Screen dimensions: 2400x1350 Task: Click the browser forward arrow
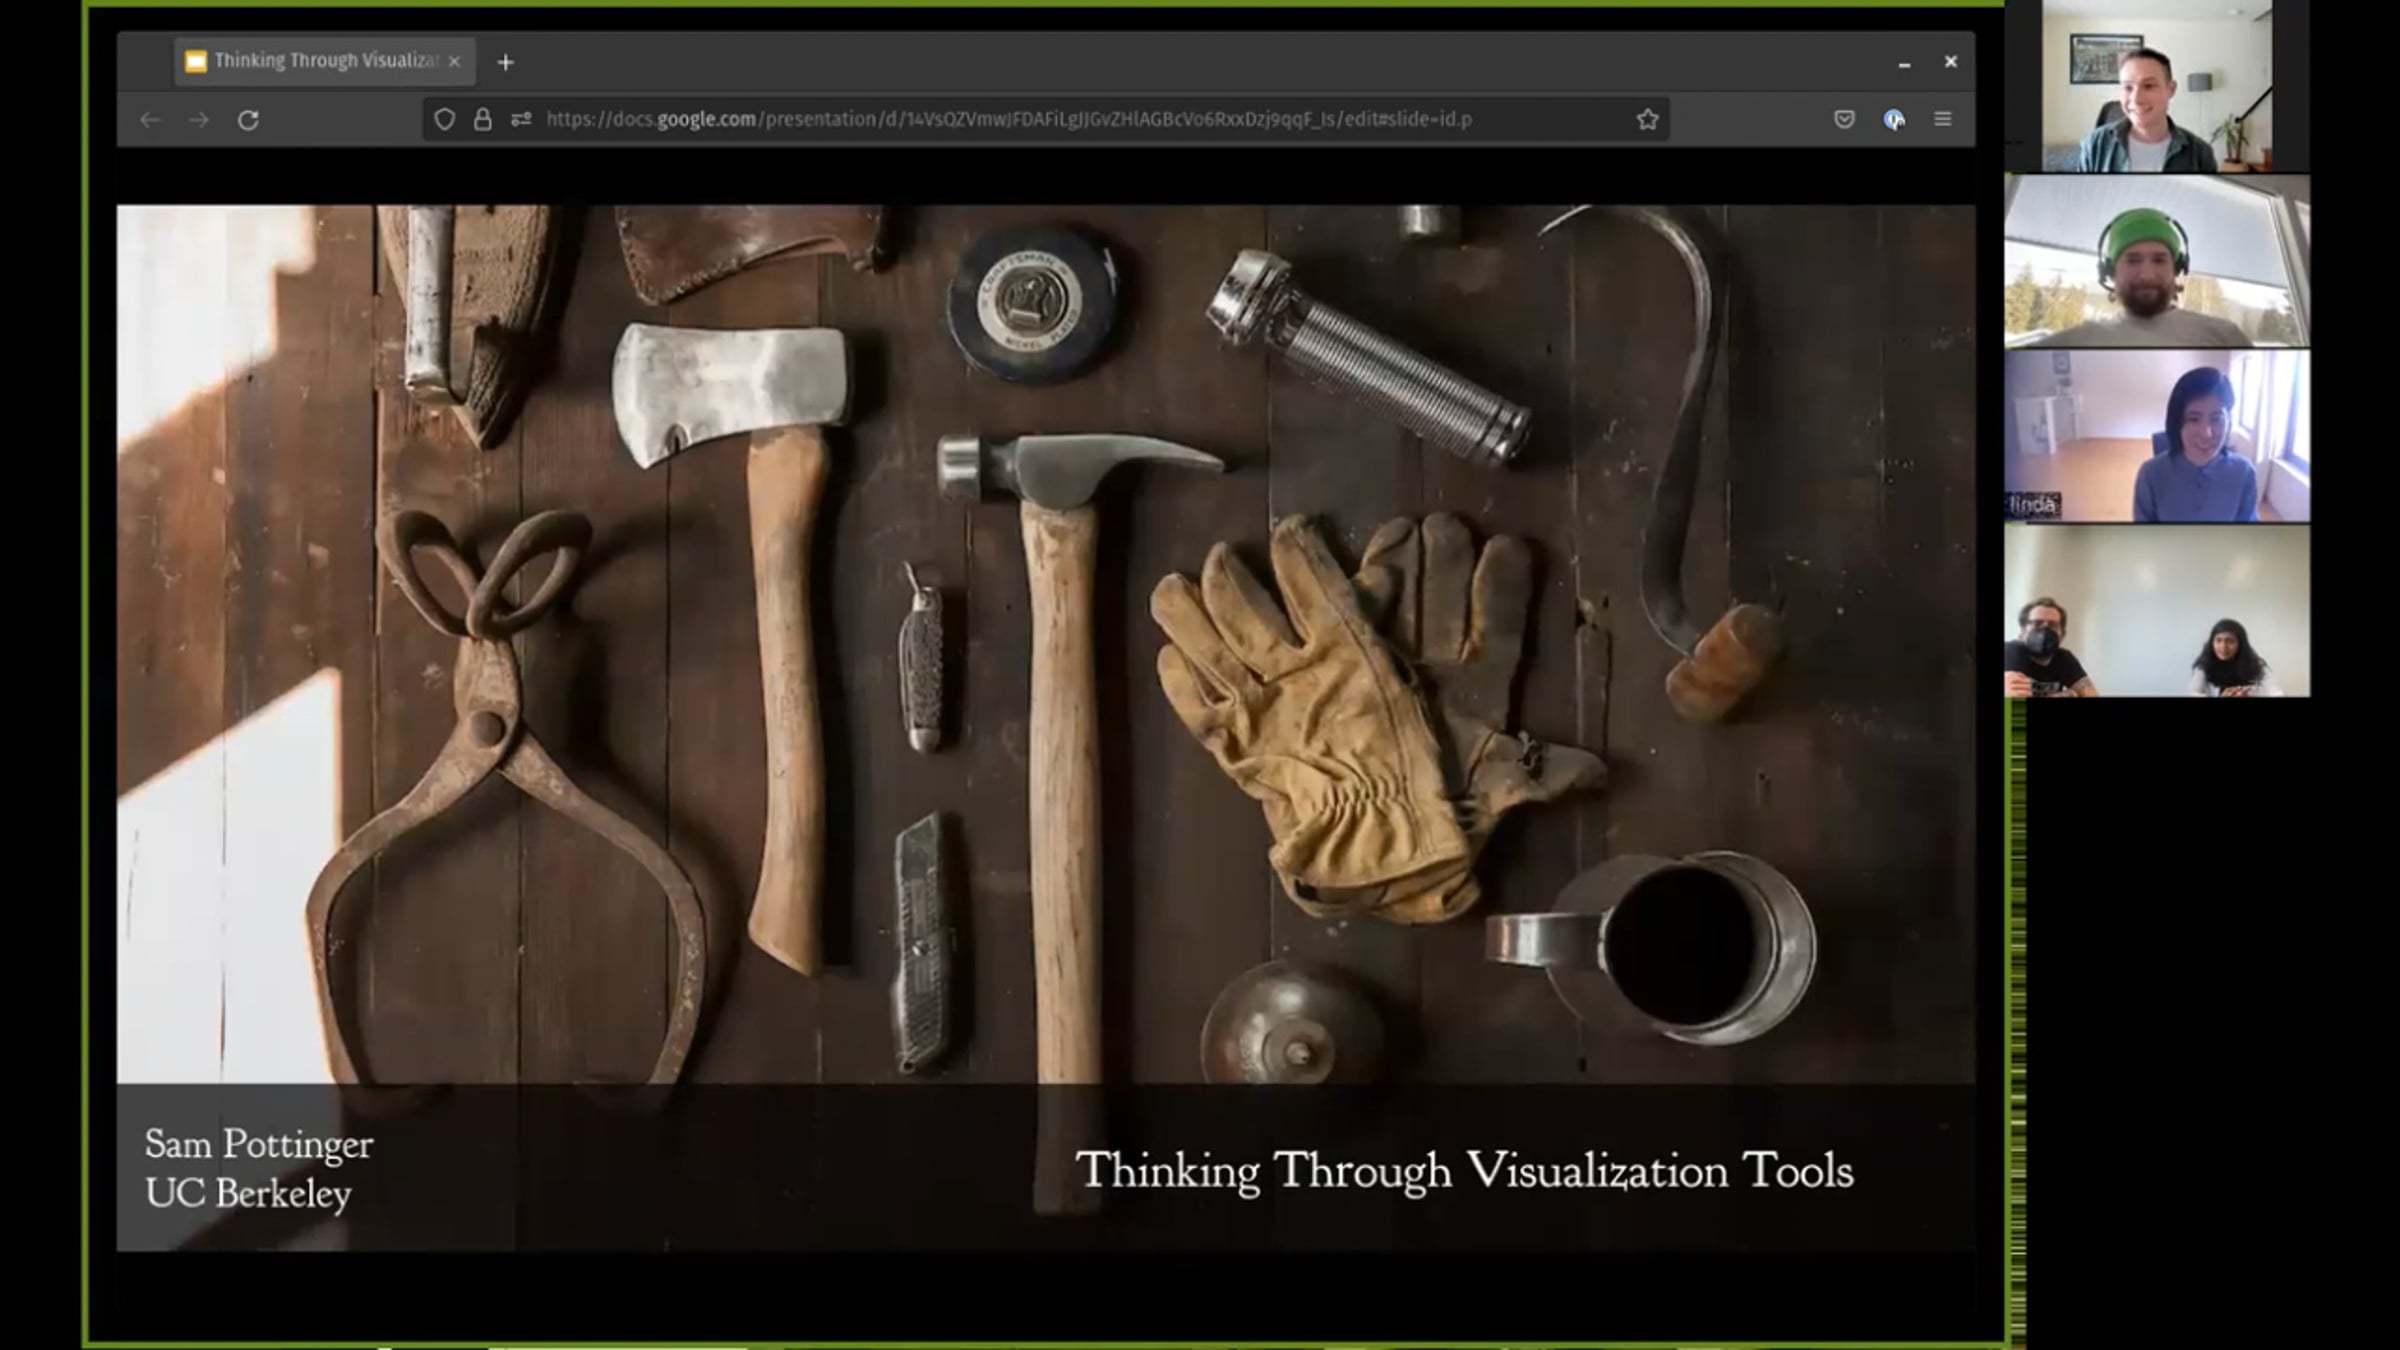[199, 120]
